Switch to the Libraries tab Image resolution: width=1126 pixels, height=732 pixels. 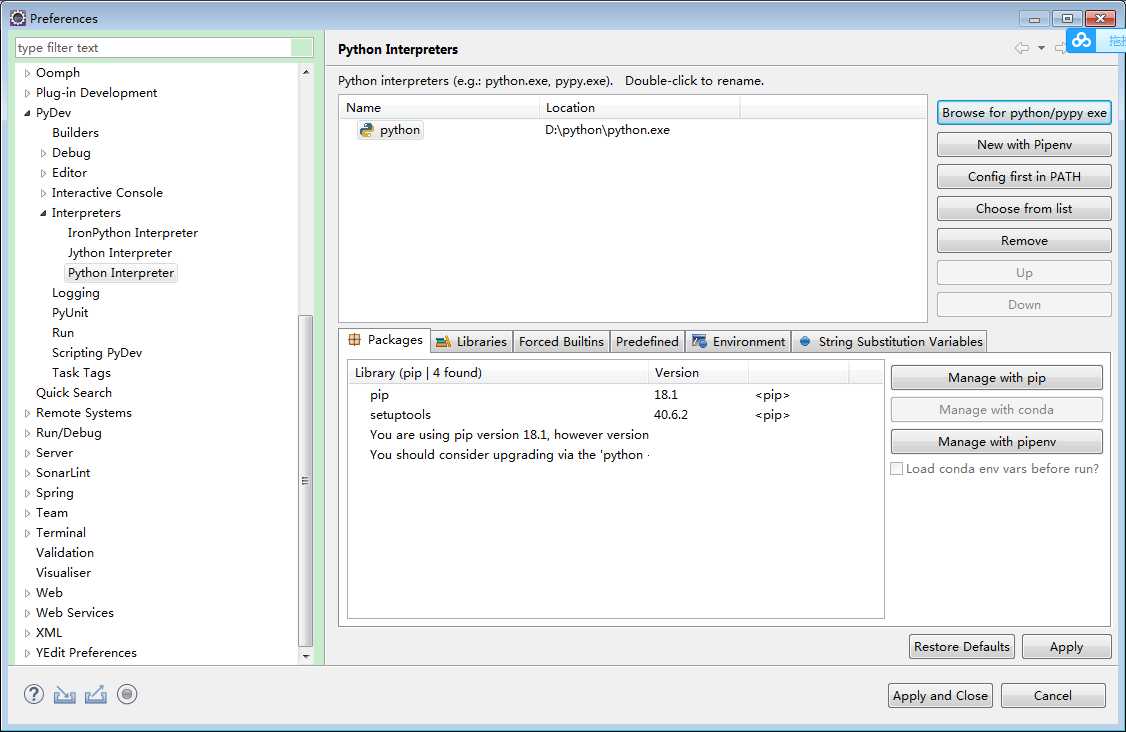pos(472,341)
